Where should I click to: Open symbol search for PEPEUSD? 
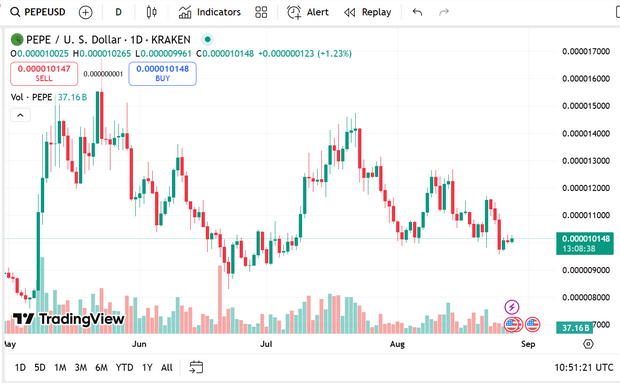coord(38,12)
